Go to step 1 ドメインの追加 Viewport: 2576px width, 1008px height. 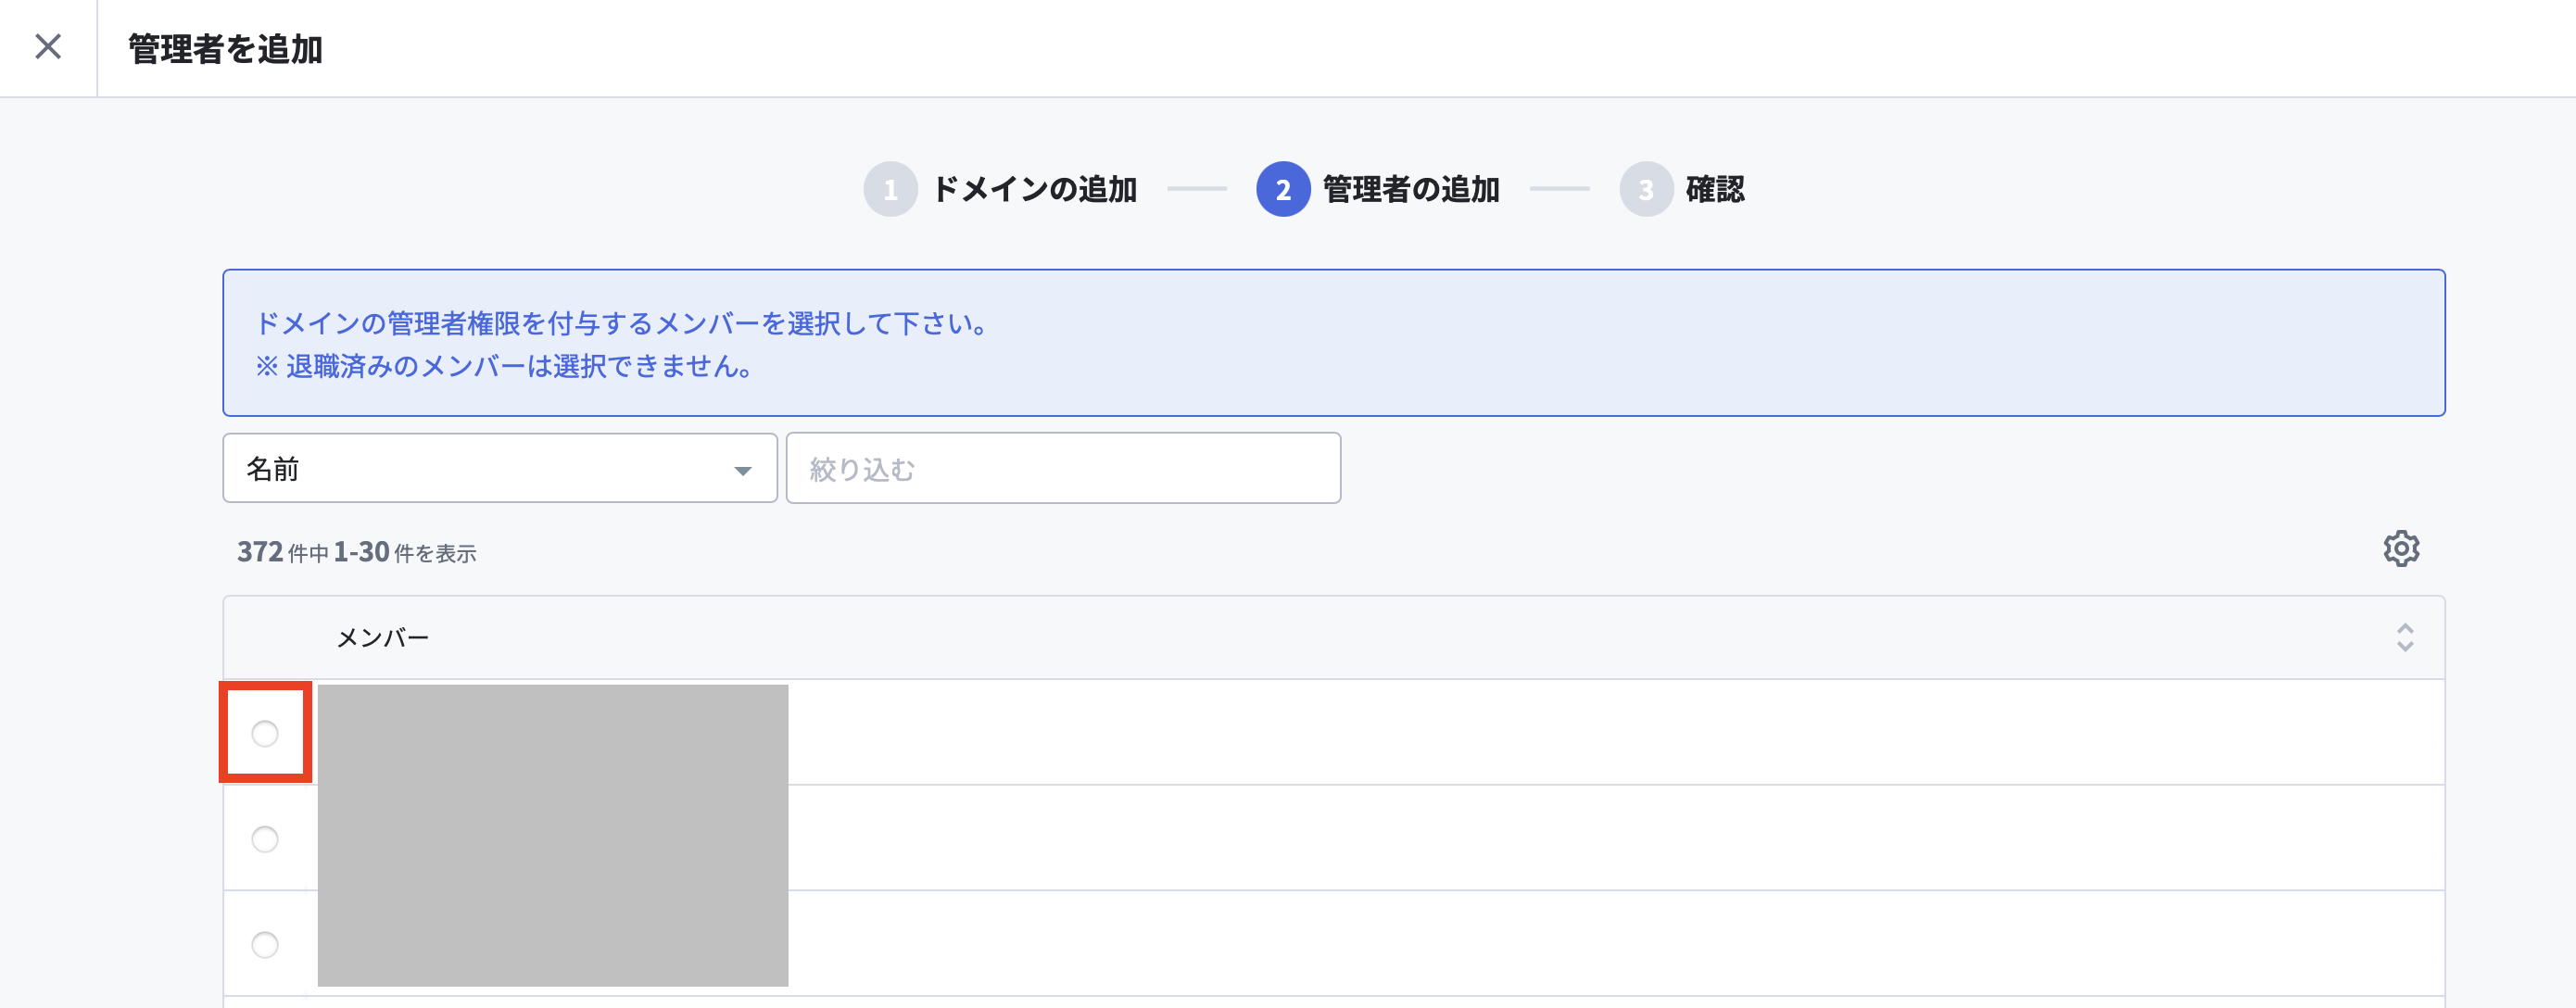point(1000,189)
